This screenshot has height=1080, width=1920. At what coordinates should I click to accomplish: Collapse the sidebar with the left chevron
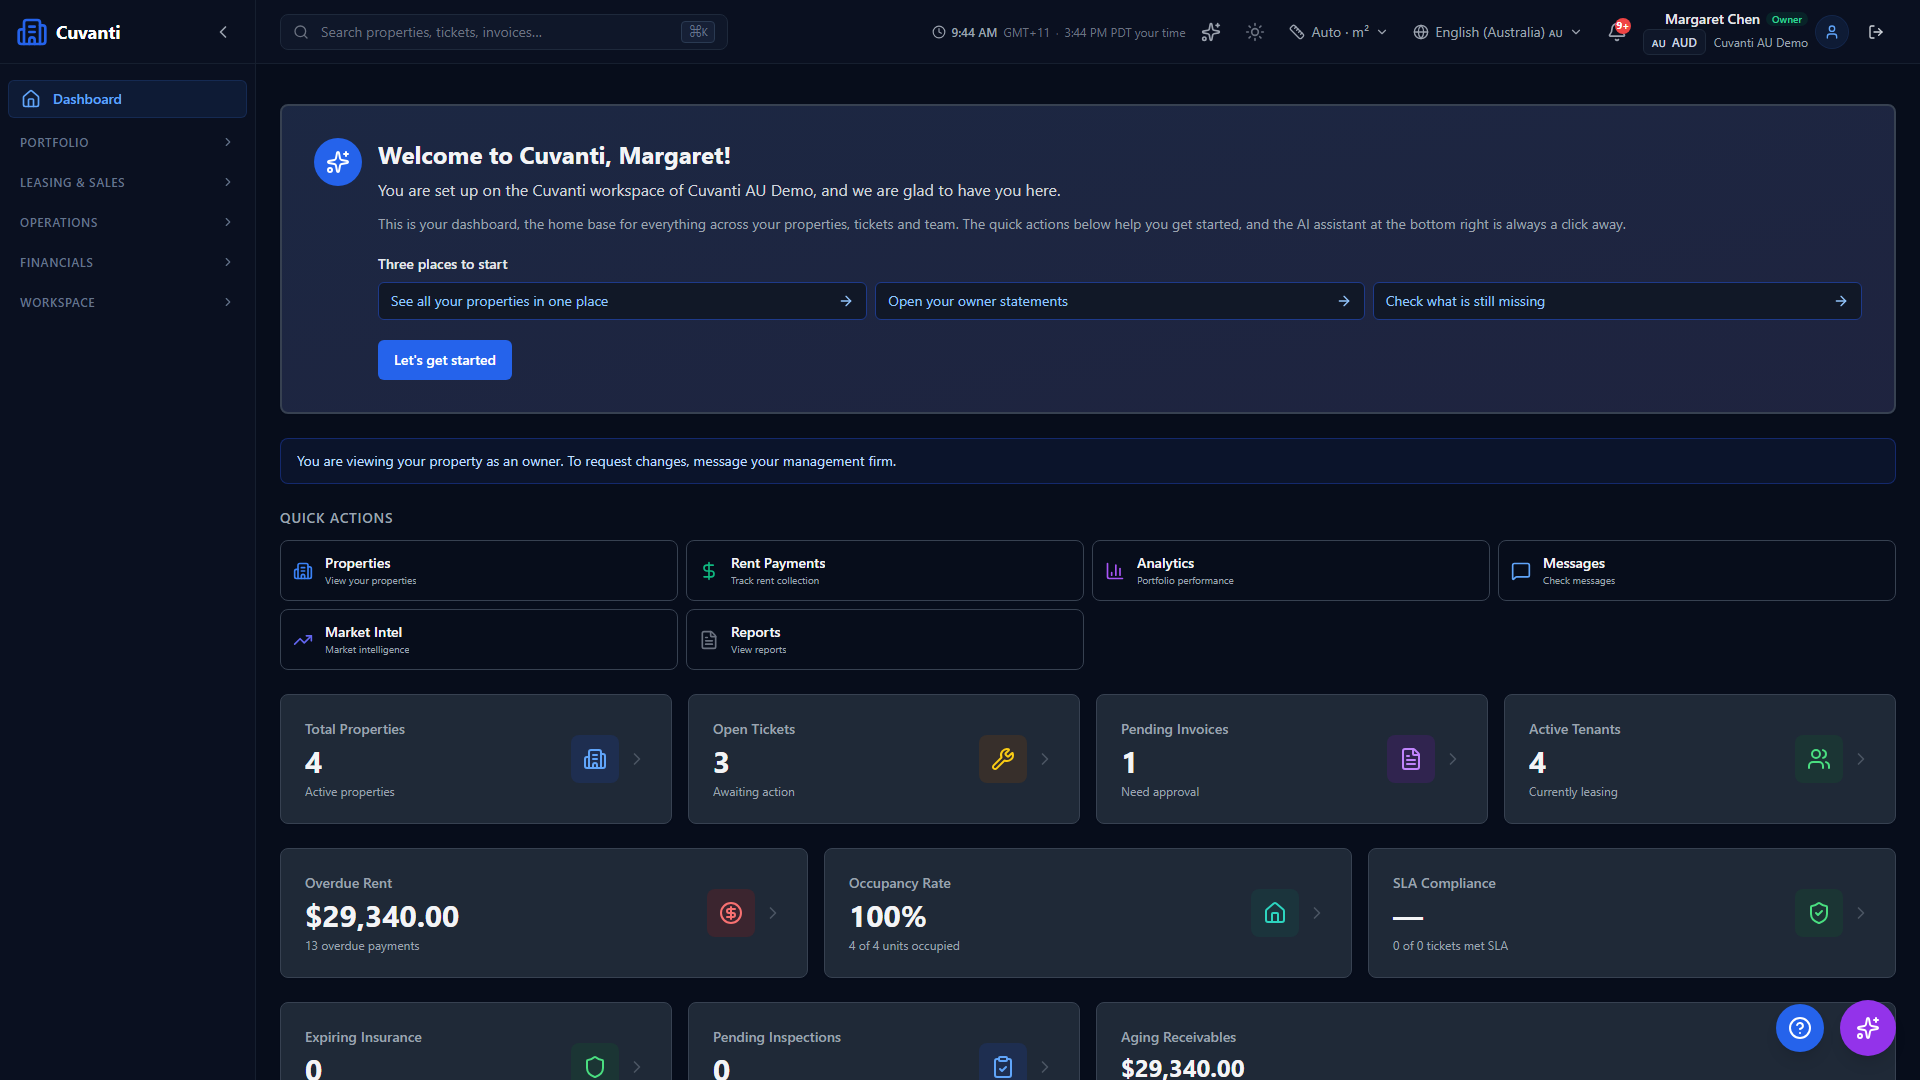point(223,32)
